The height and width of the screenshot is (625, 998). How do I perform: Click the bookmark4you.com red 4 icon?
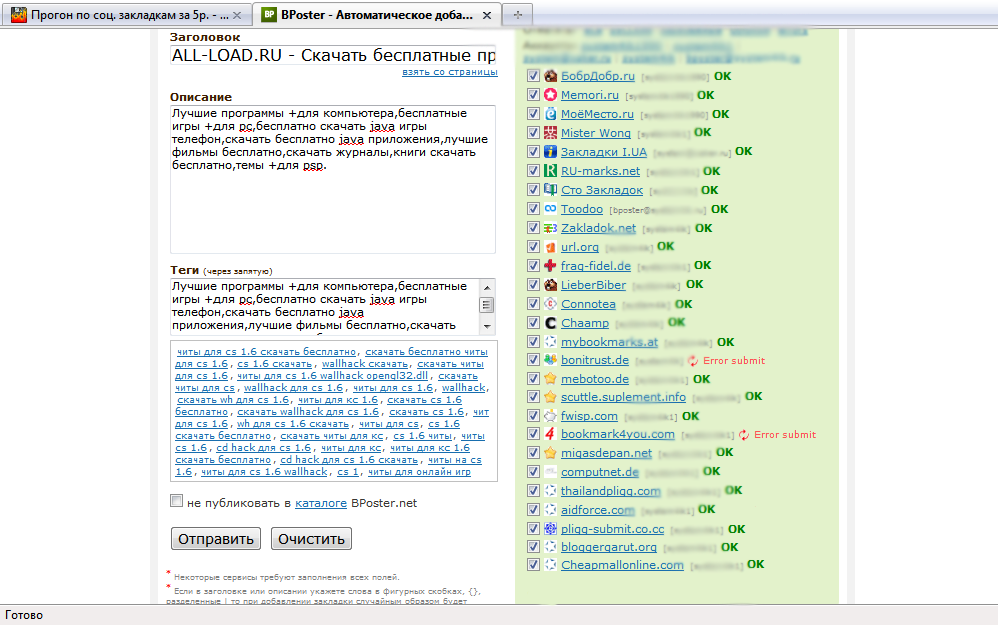[551, 434]
